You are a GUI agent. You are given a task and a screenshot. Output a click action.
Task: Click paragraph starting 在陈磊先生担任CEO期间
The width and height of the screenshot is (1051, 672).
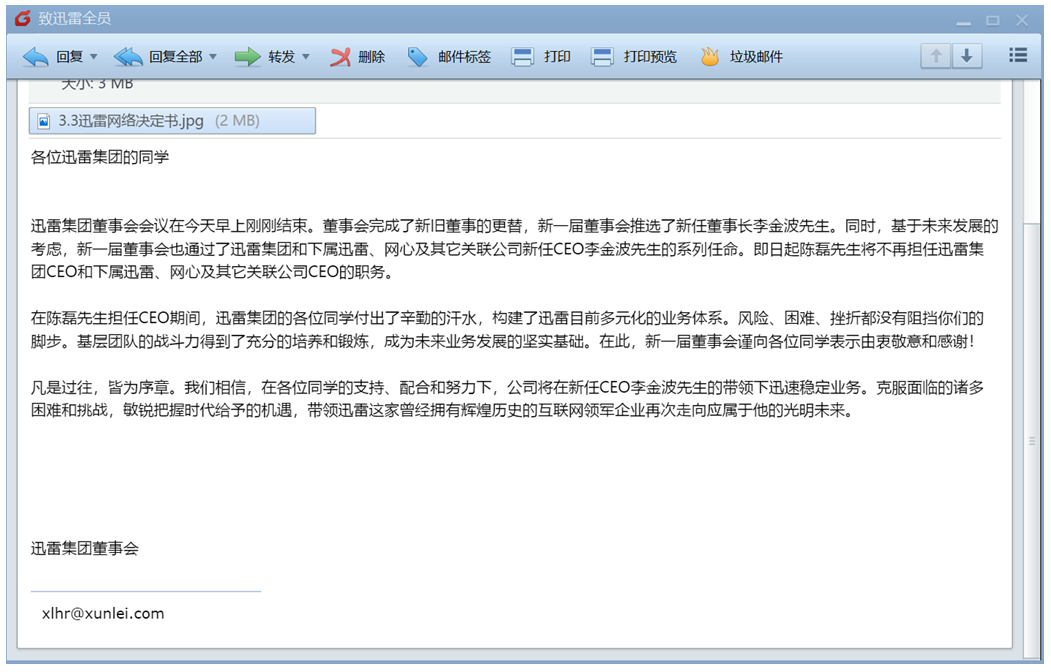click(x=507, y=330)
